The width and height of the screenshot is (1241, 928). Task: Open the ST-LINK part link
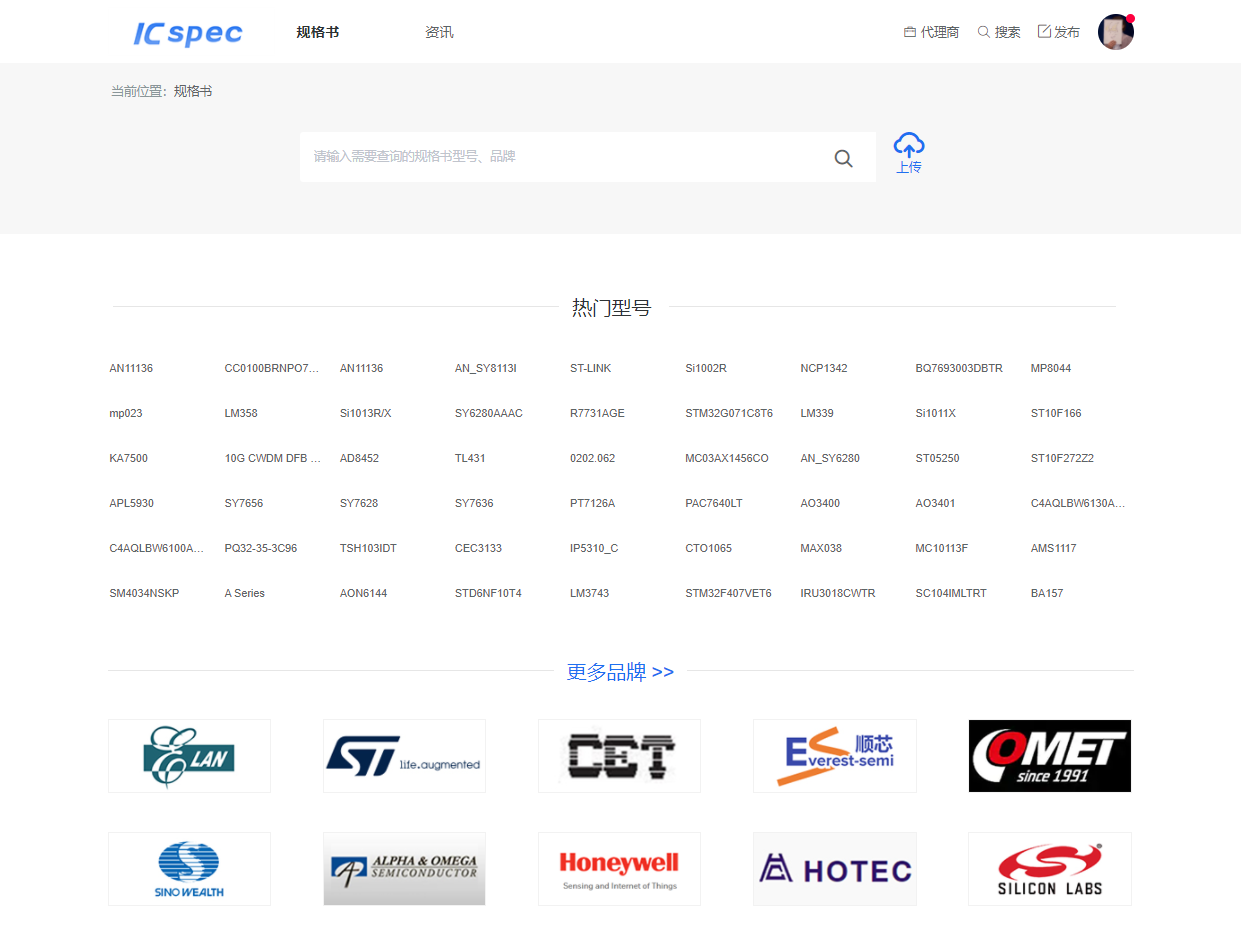pyautogui.click(x=591, y=368)
